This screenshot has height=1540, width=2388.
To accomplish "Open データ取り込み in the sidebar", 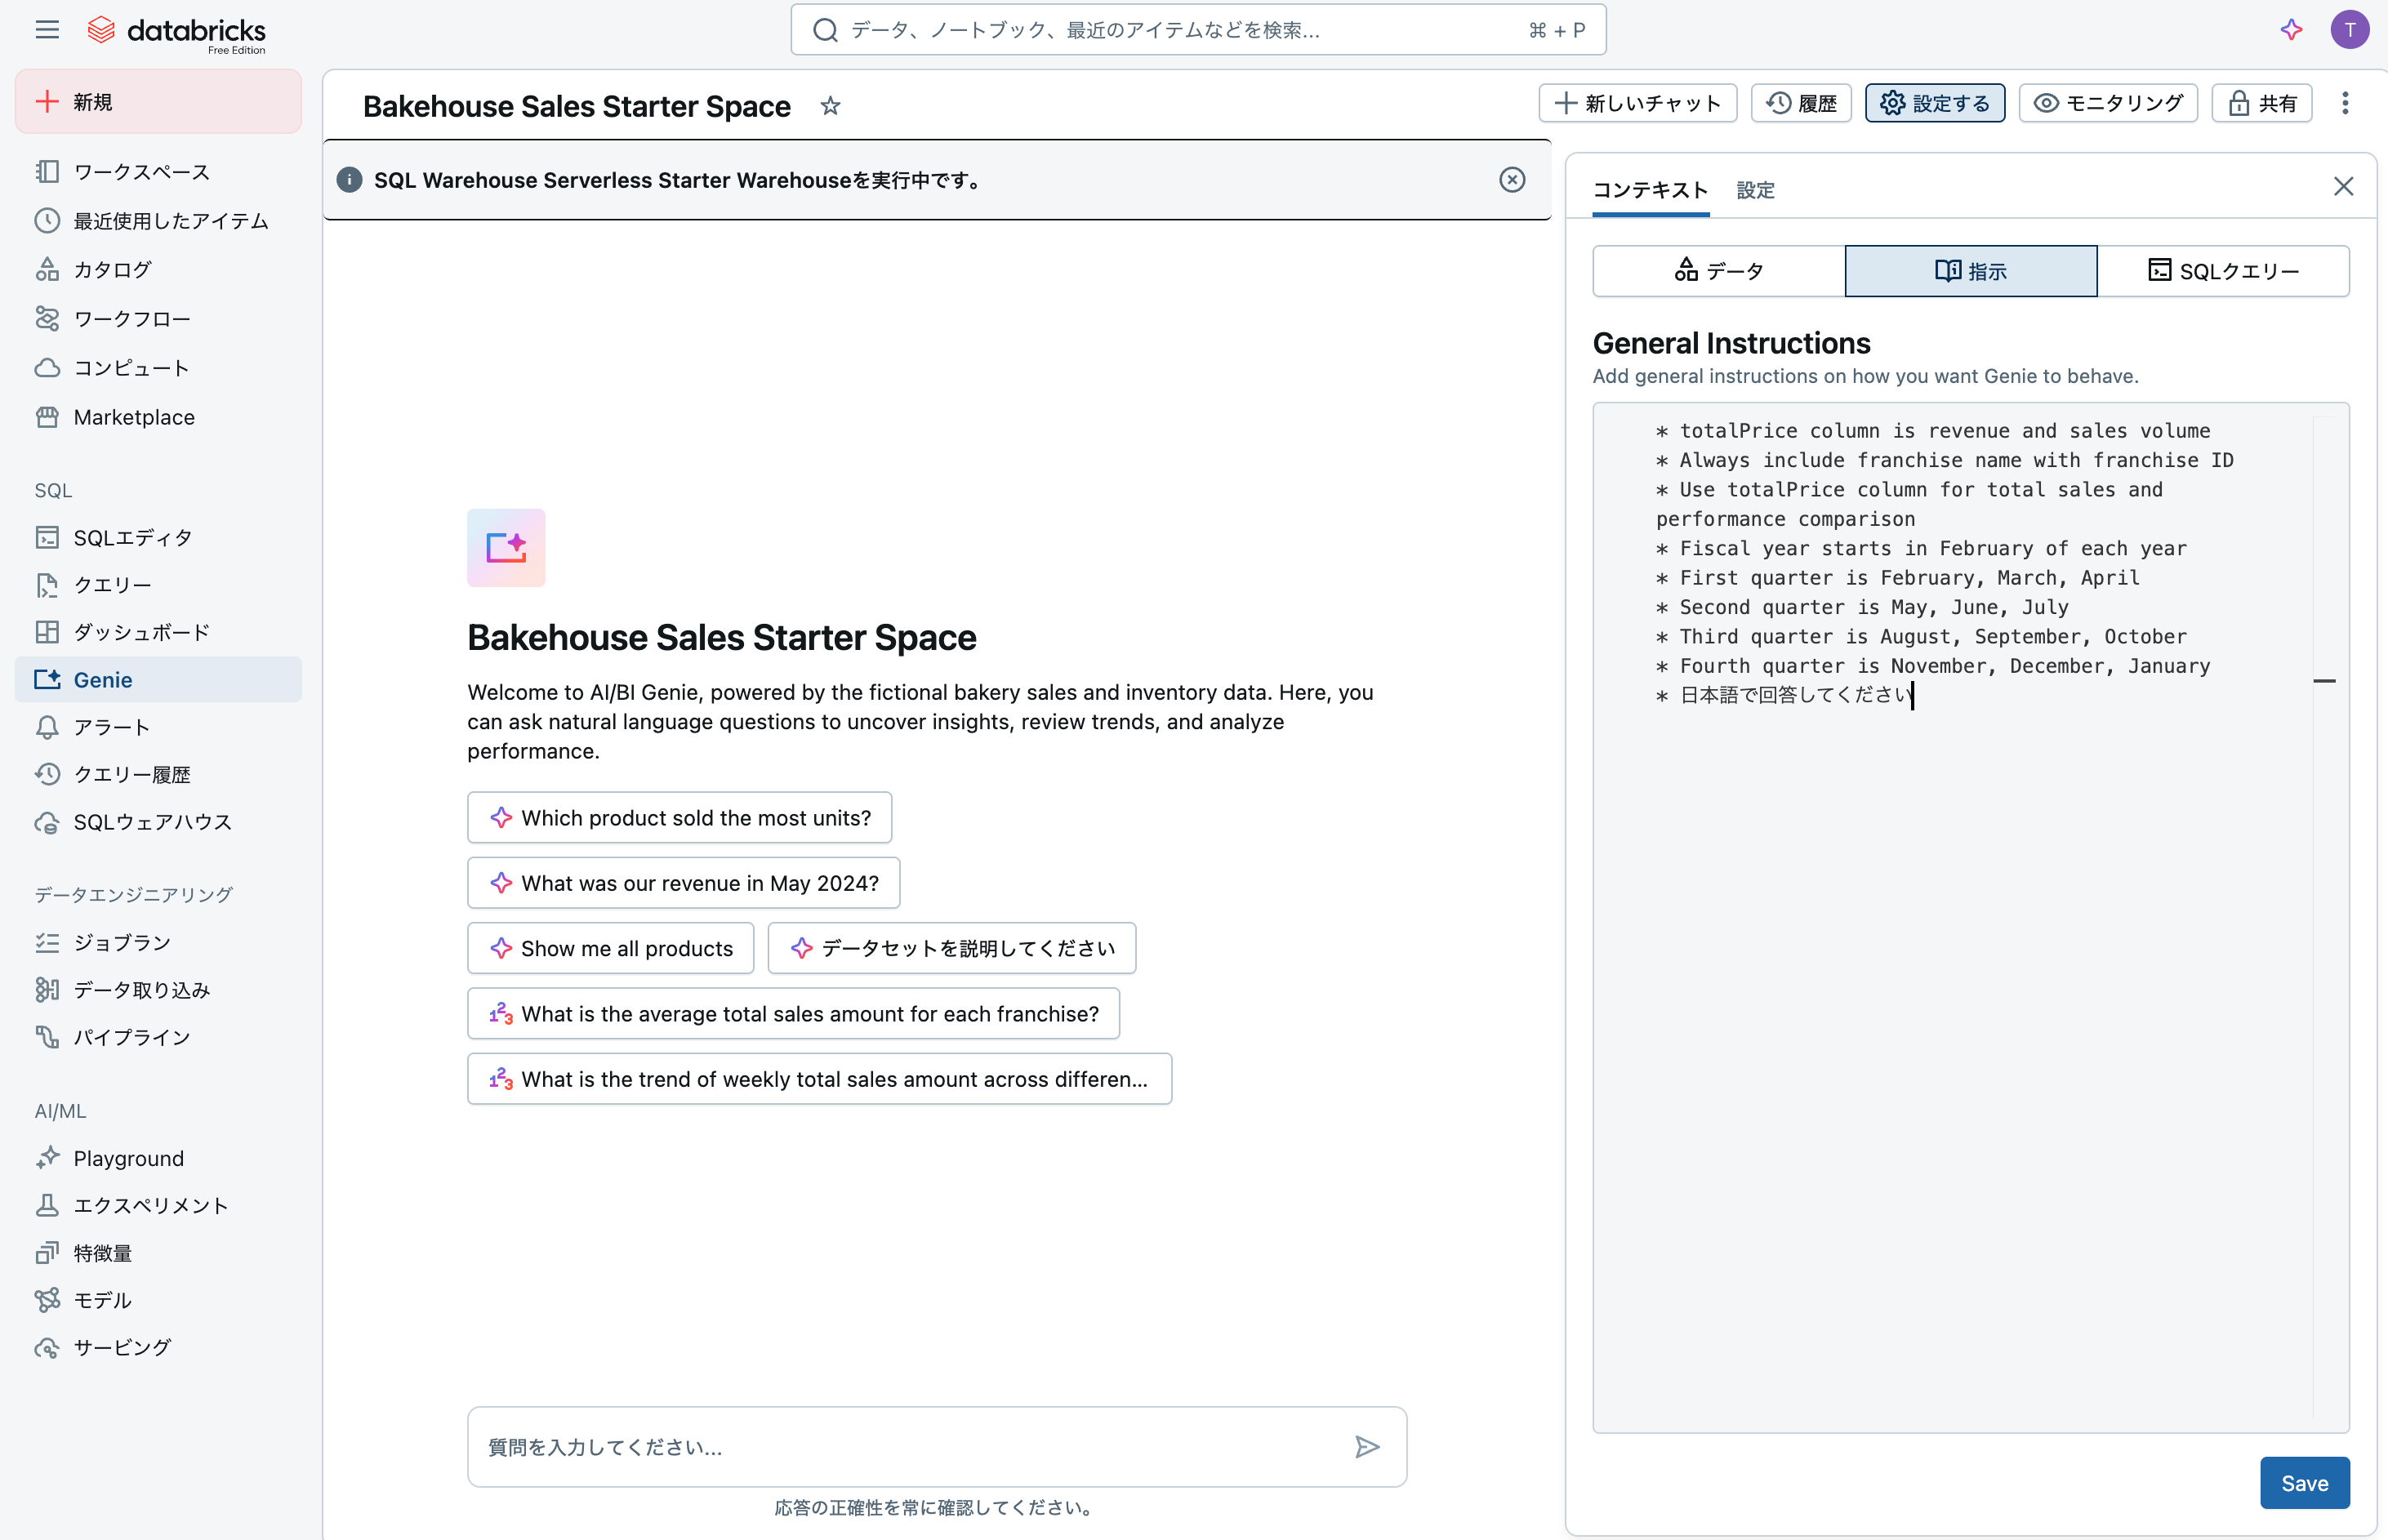I will [158, 990].
